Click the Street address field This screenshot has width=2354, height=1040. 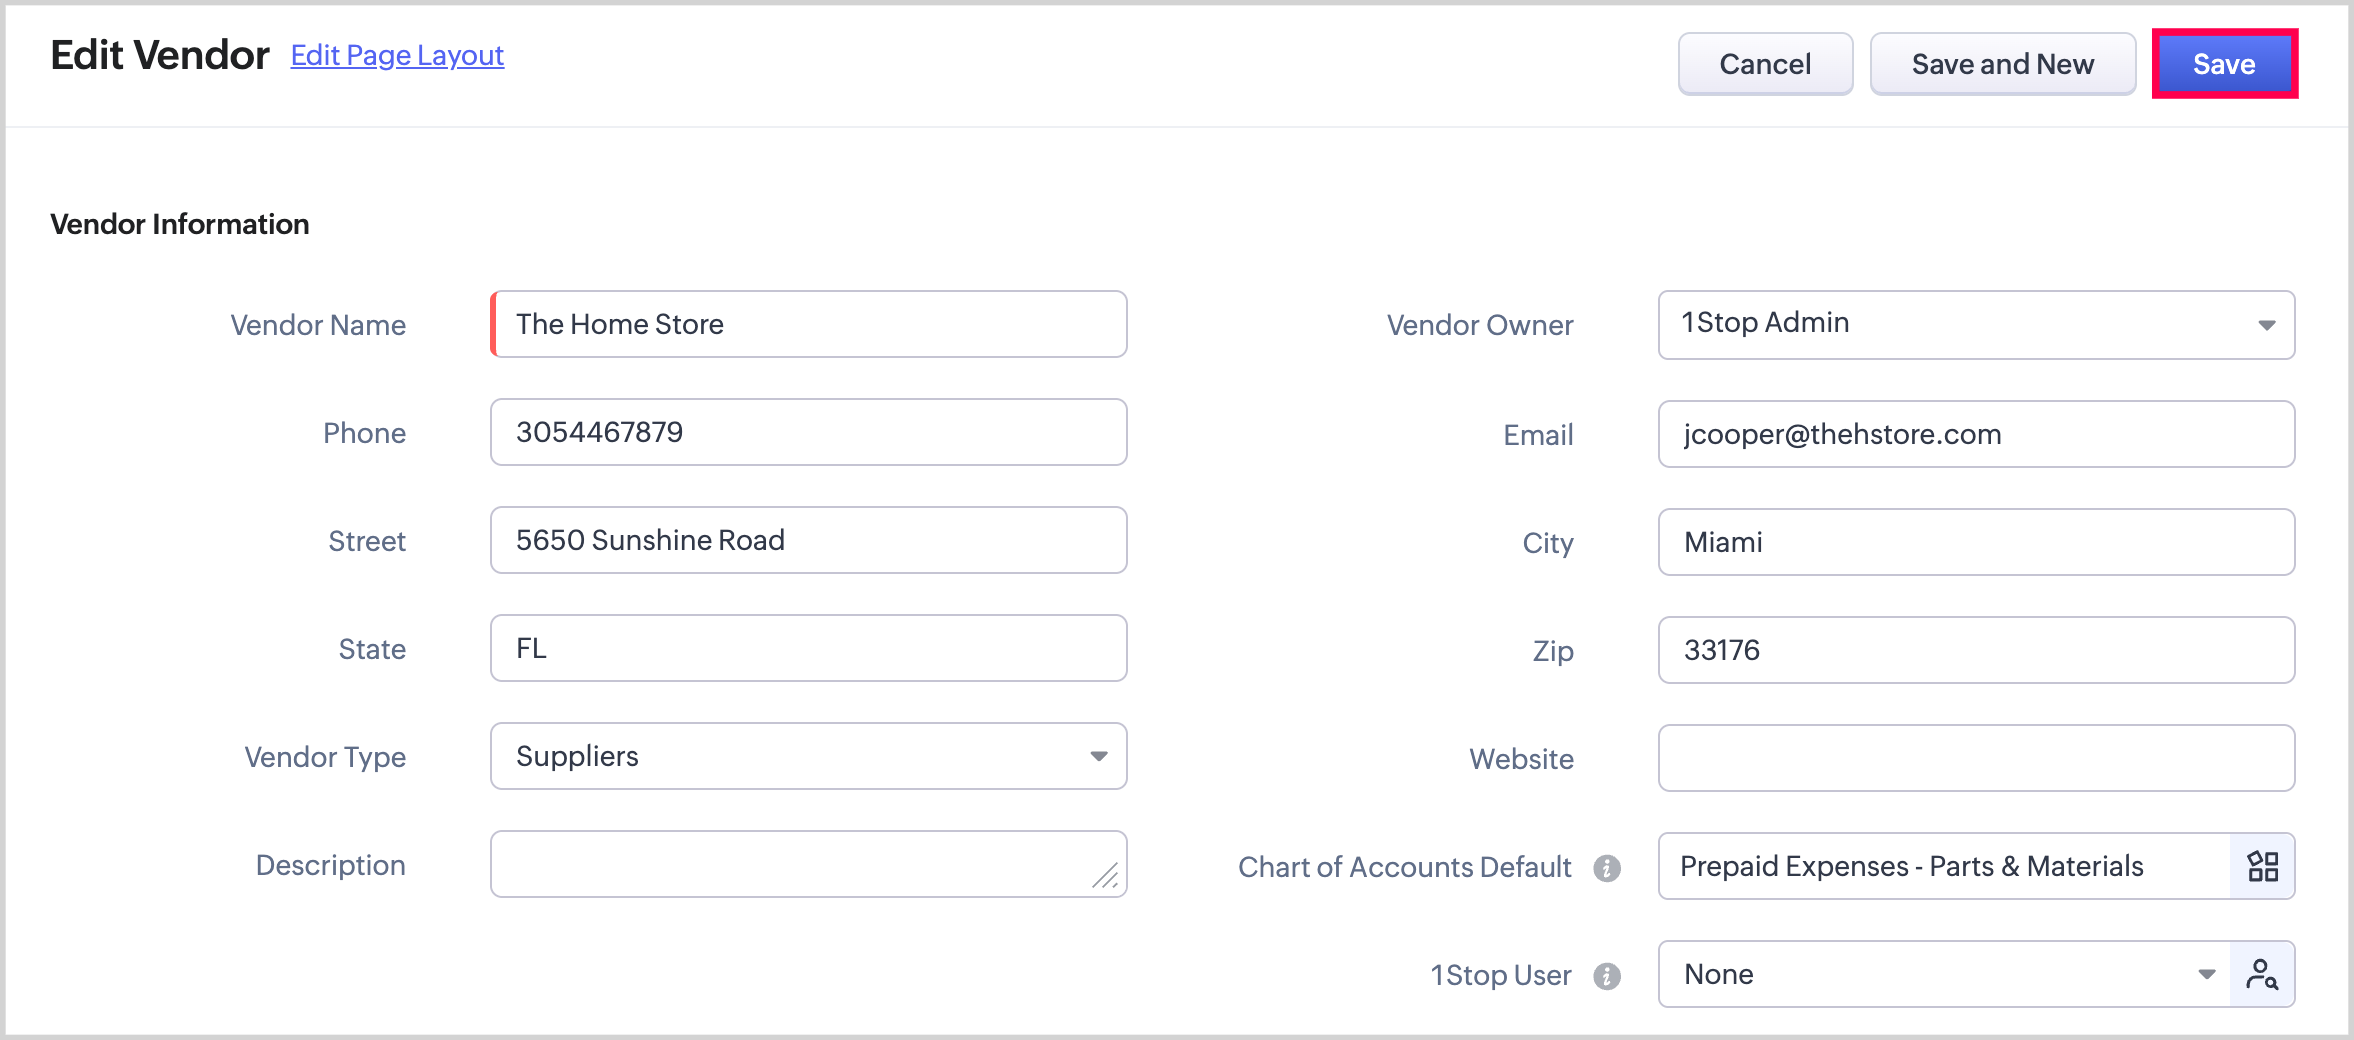(x=808, y=540)
